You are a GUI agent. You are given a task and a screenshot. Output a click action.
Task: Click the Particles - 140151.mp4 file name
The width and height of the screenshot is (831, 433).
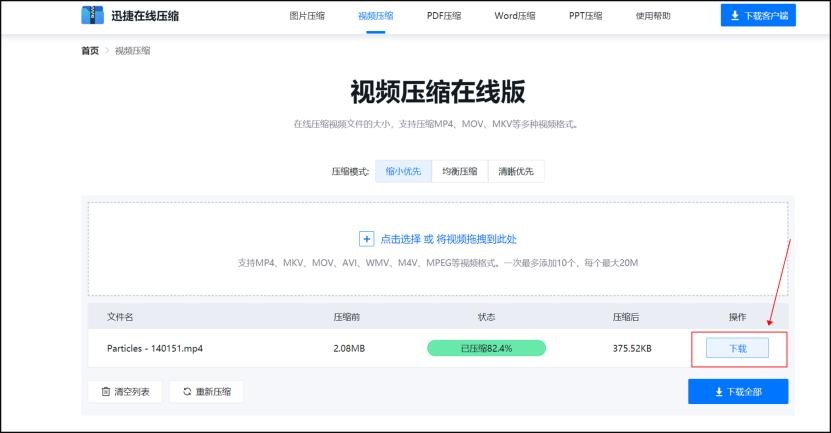tap(155, 348)
